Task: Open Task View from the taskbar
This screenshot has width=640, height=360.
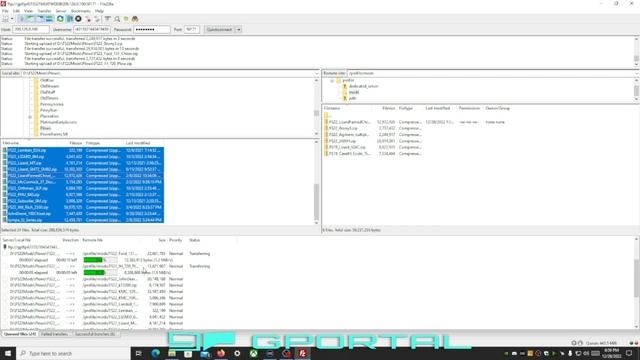Action: tap(138, 353)
